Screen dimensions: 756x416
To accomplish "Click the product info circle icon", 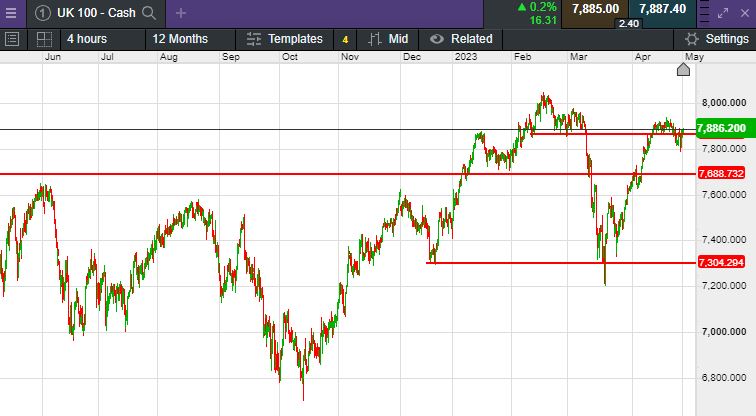I will pyautogui.click(x=43, y=13).
